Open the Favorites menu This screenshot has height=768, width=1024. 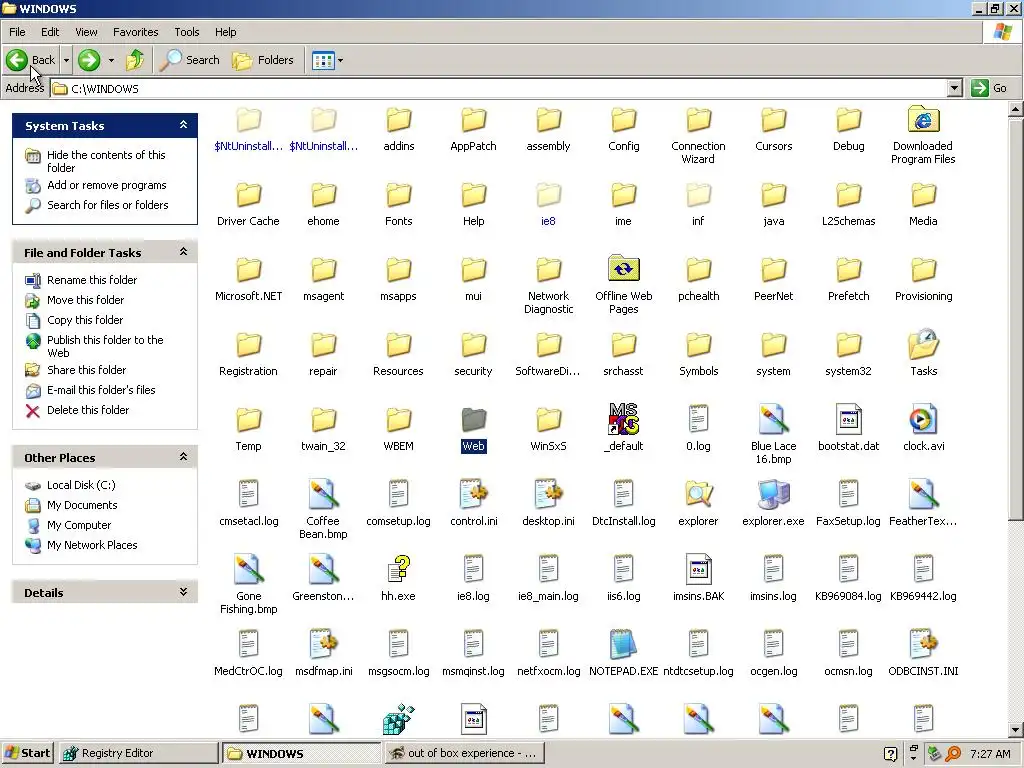(x=135, y=32)
